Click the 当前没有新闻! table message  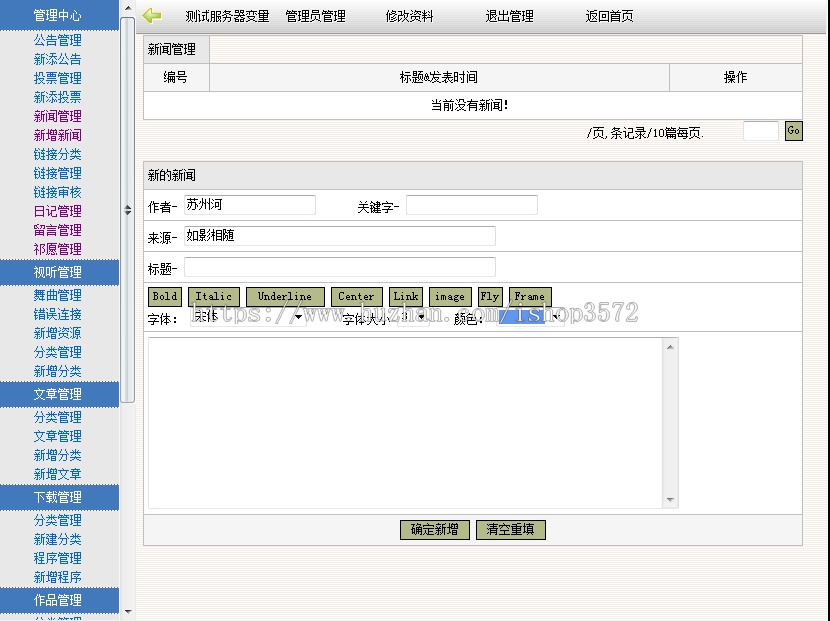point(469,105)
